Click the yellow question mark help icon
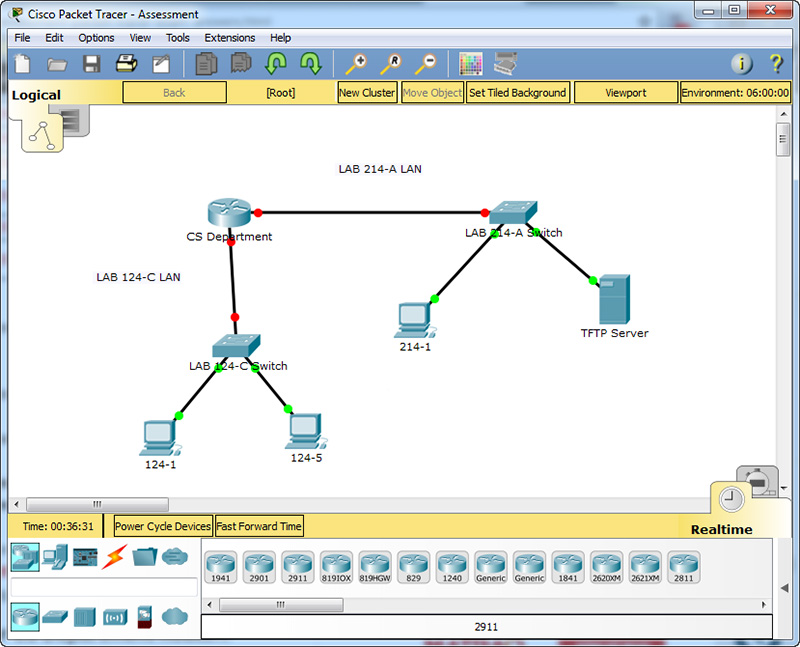The height and width of the screenshot is (647, 800). (776, 64)
